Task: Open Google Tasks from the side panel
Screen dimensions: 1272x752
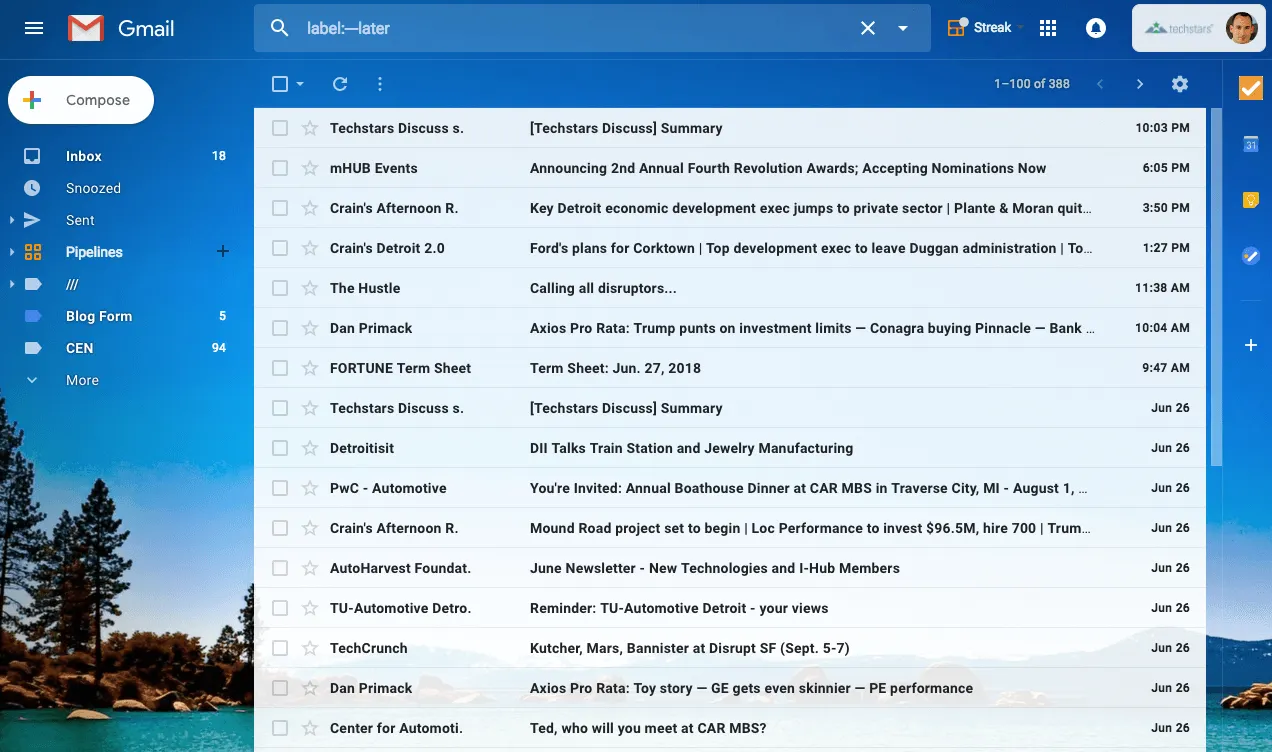Action: [1251, 255]
